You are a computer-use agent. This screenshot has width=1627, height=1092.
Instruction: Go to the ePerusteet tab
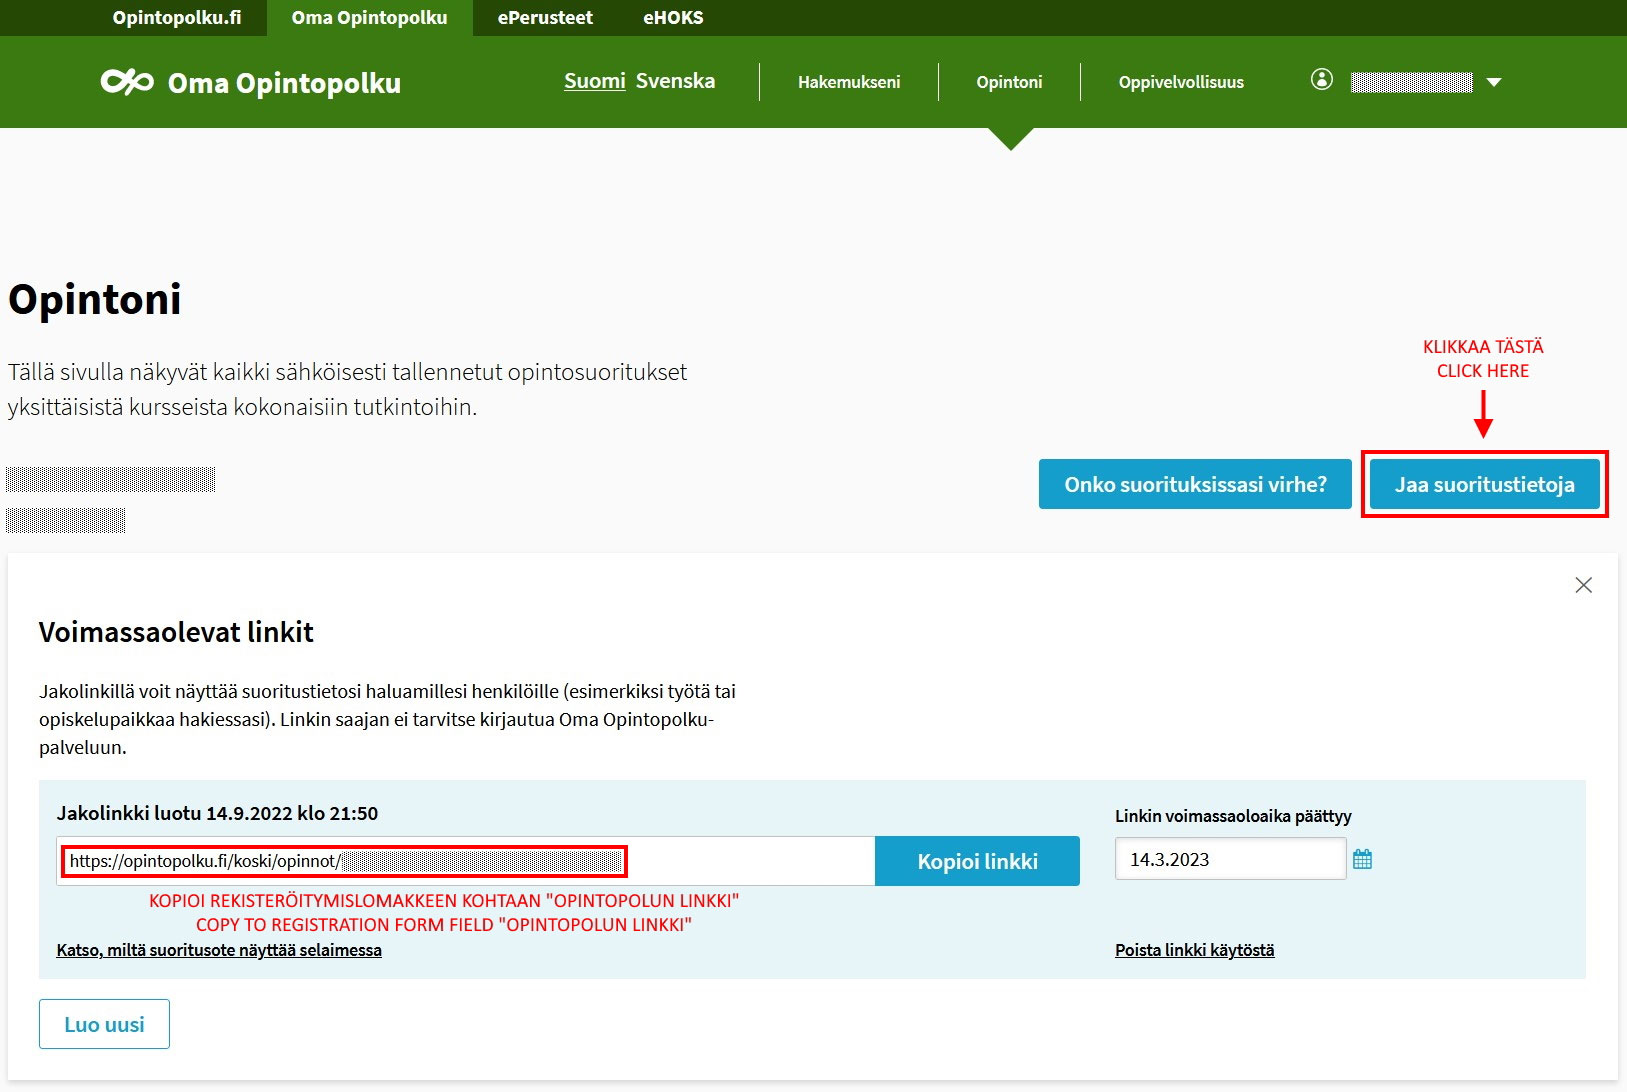545,18
